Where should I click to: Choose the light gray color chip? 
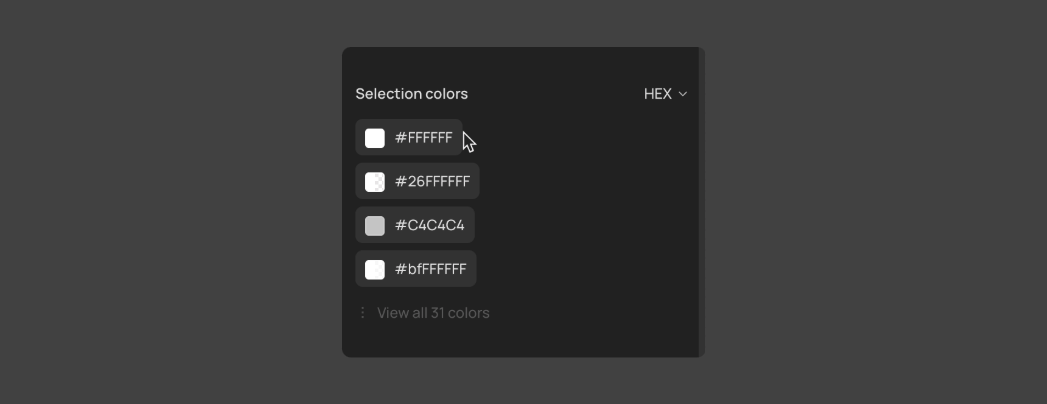click(x=415, y=225)
